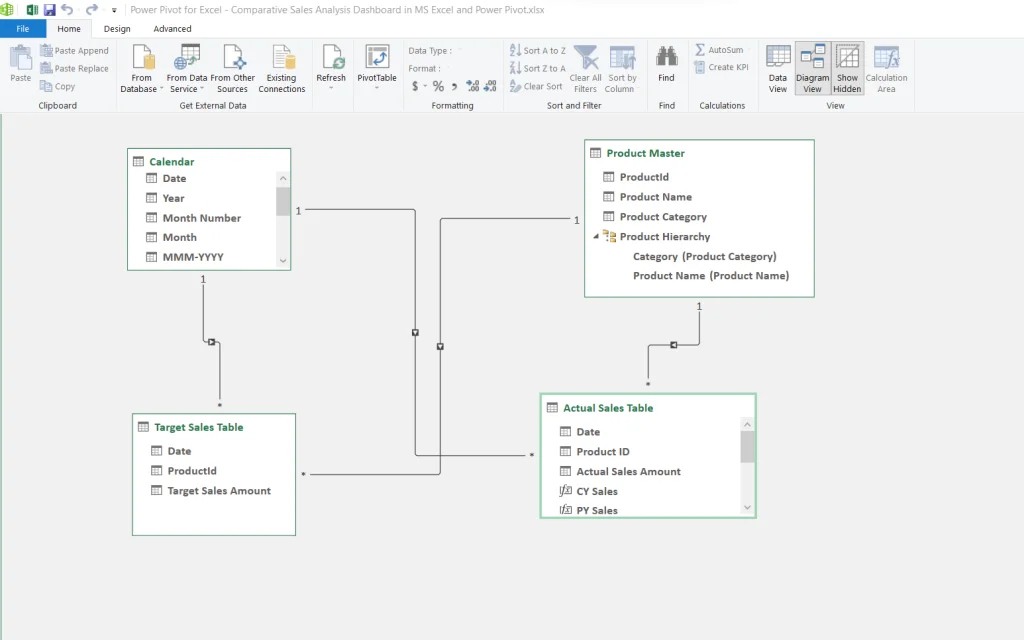Viewport: 1024px width, 640px height.
Task: Select Target Sales Amount field
Action: (219, 490)
